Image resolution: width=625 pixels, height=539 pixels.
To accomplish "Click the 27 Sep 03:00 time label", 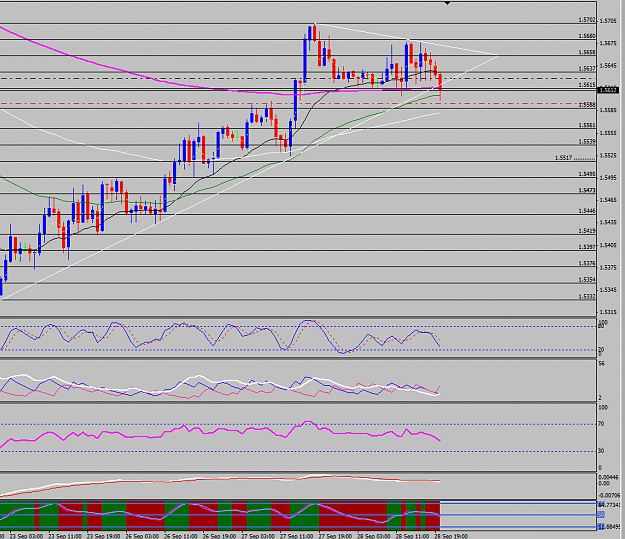I will coord(258,536).
